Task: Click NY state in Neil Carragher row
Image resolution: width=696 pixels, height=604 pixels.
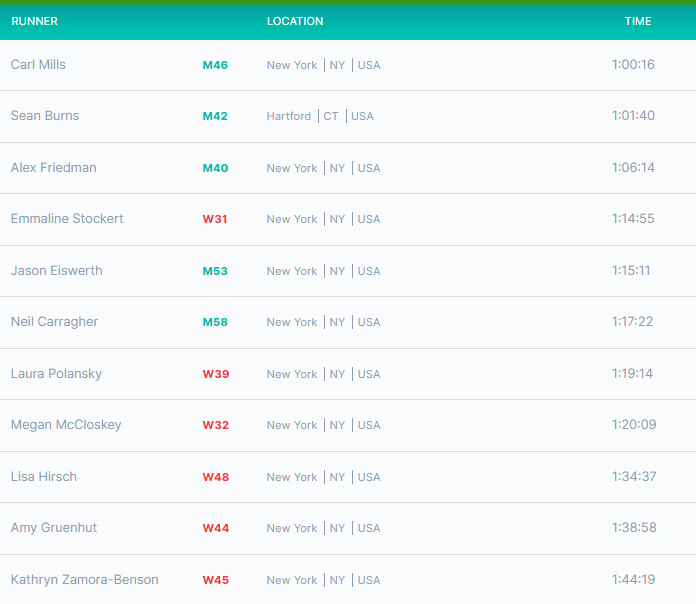Action: click(x=337, y=322)
